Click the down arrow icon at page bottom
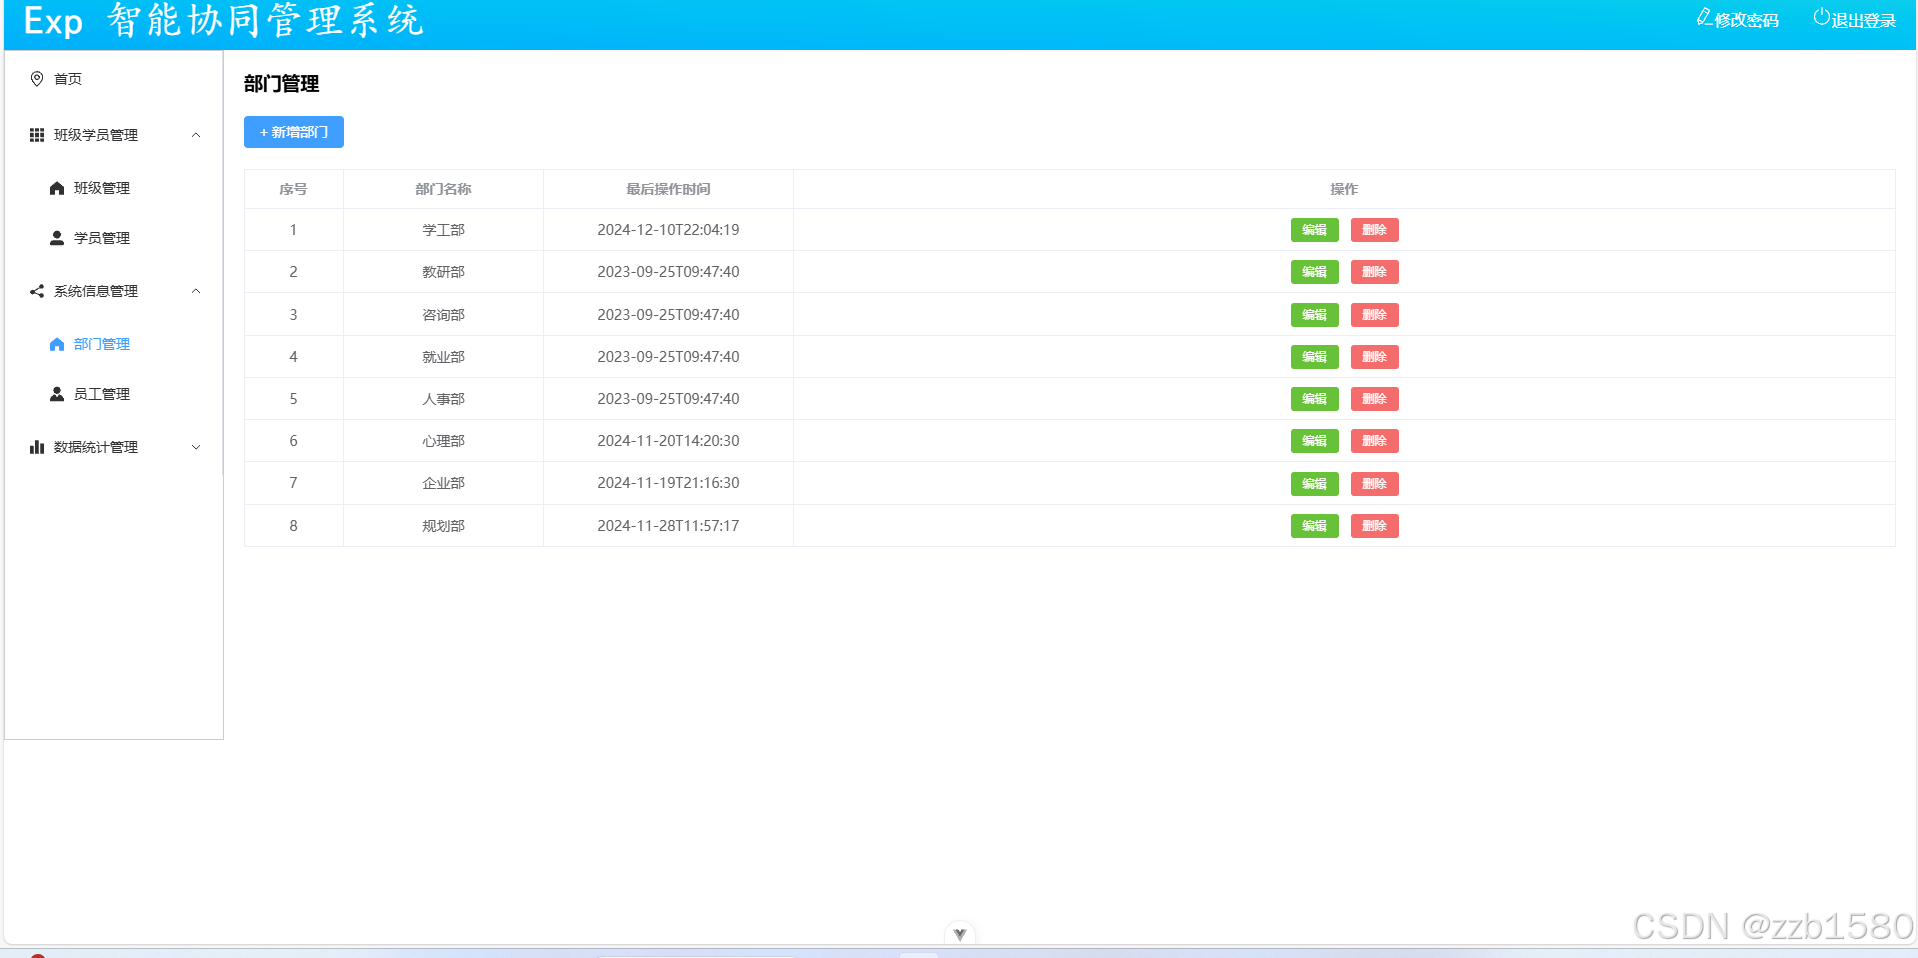 959,934
